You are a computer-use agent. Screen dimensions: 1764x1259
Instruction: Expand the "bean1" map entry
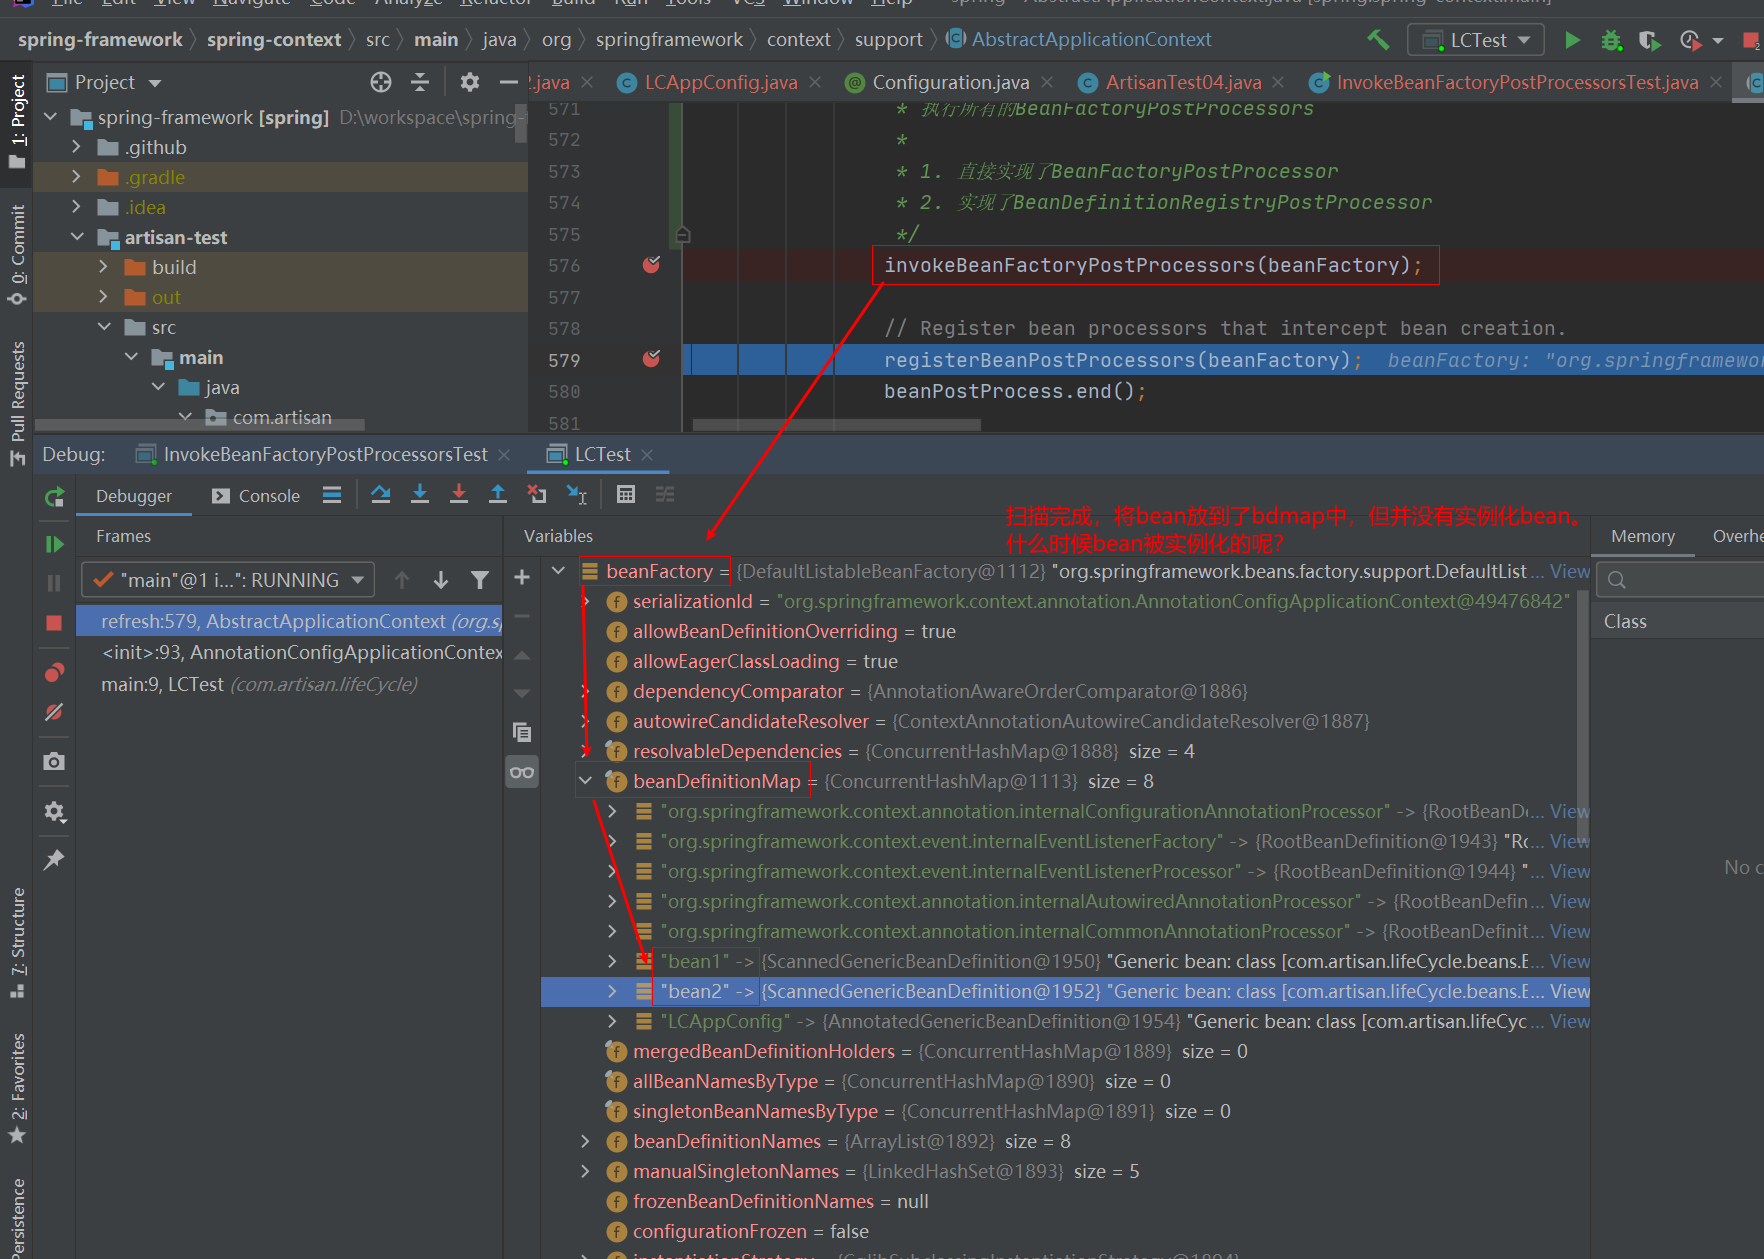613,961
